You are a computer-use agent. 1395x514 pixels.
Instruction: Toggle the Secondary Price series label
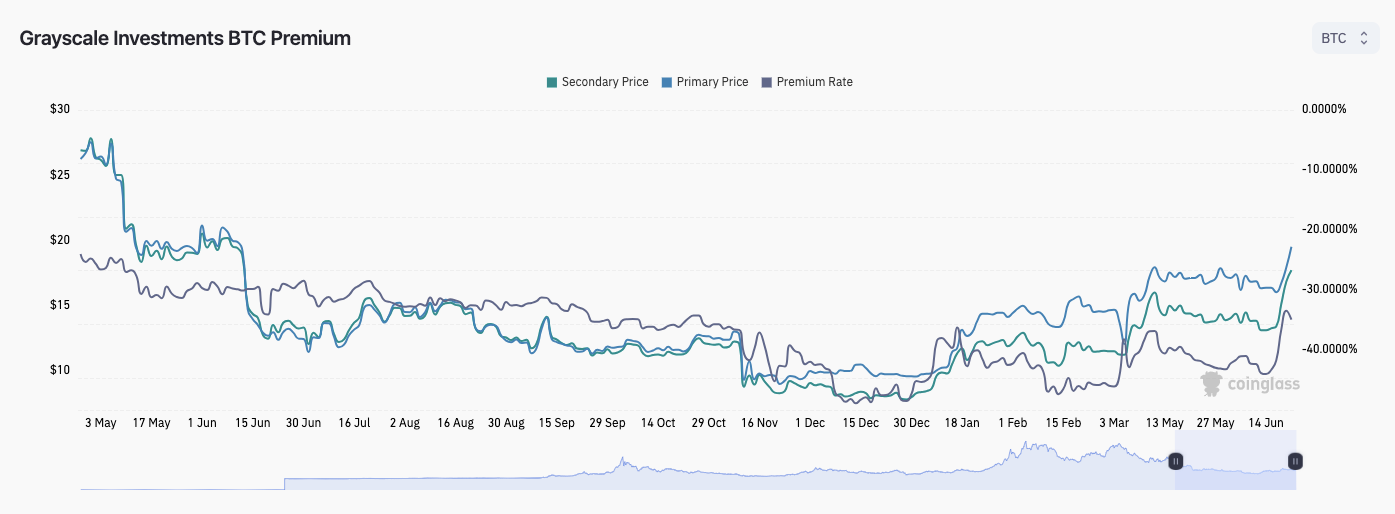pyautogui.click(x=604, y=82)
